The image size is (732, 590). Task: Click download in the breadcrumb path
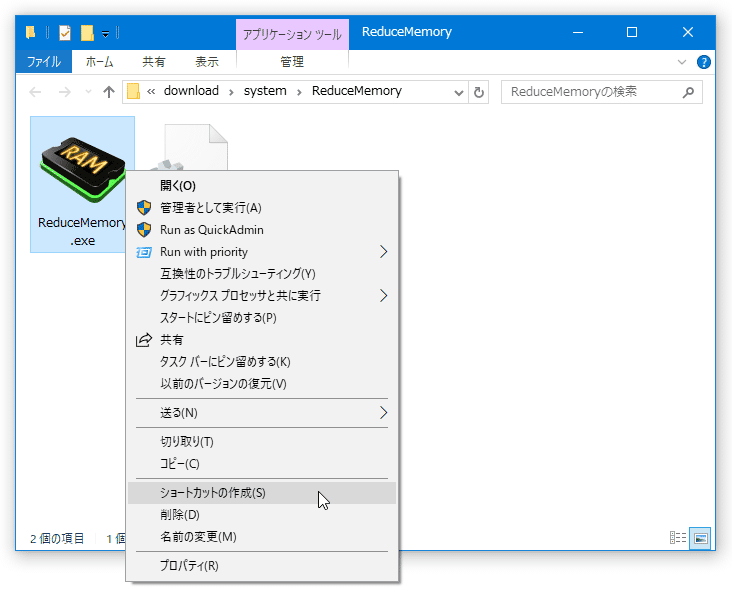(191, 91)
